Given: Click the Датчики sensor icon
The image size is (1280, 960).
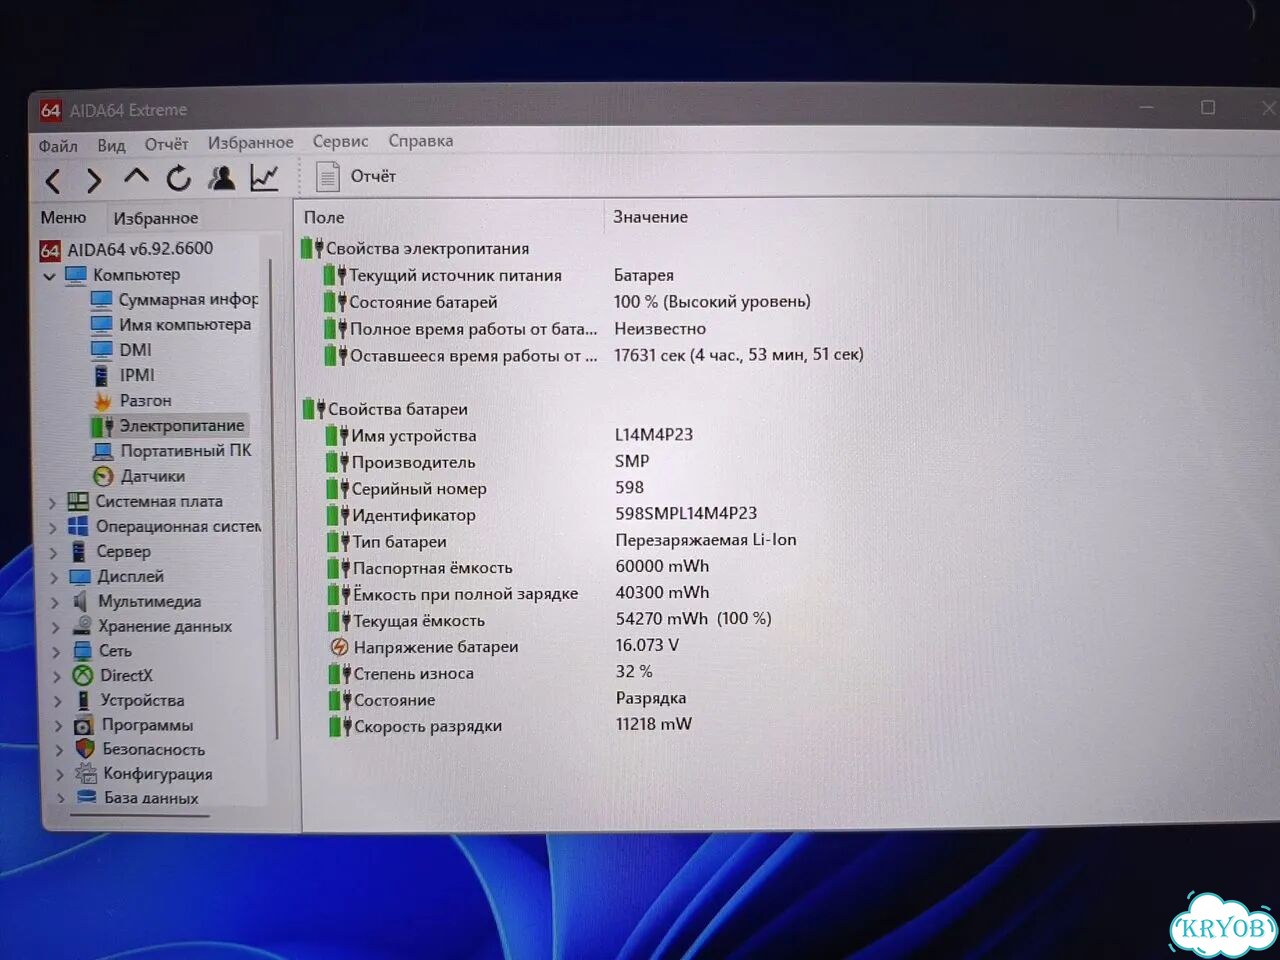Looking at the screenshot, I should click(103, 477).
